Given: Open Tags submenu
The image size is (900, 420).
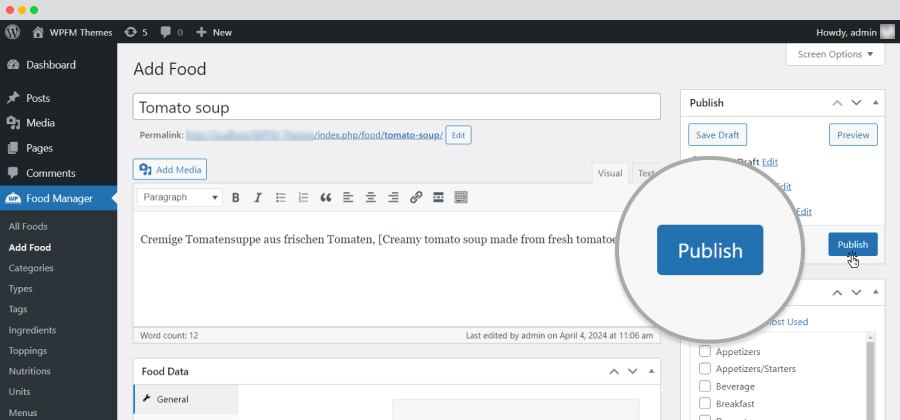Looking at the screenshot, I should pyautogui.click(x=18, y=309).
